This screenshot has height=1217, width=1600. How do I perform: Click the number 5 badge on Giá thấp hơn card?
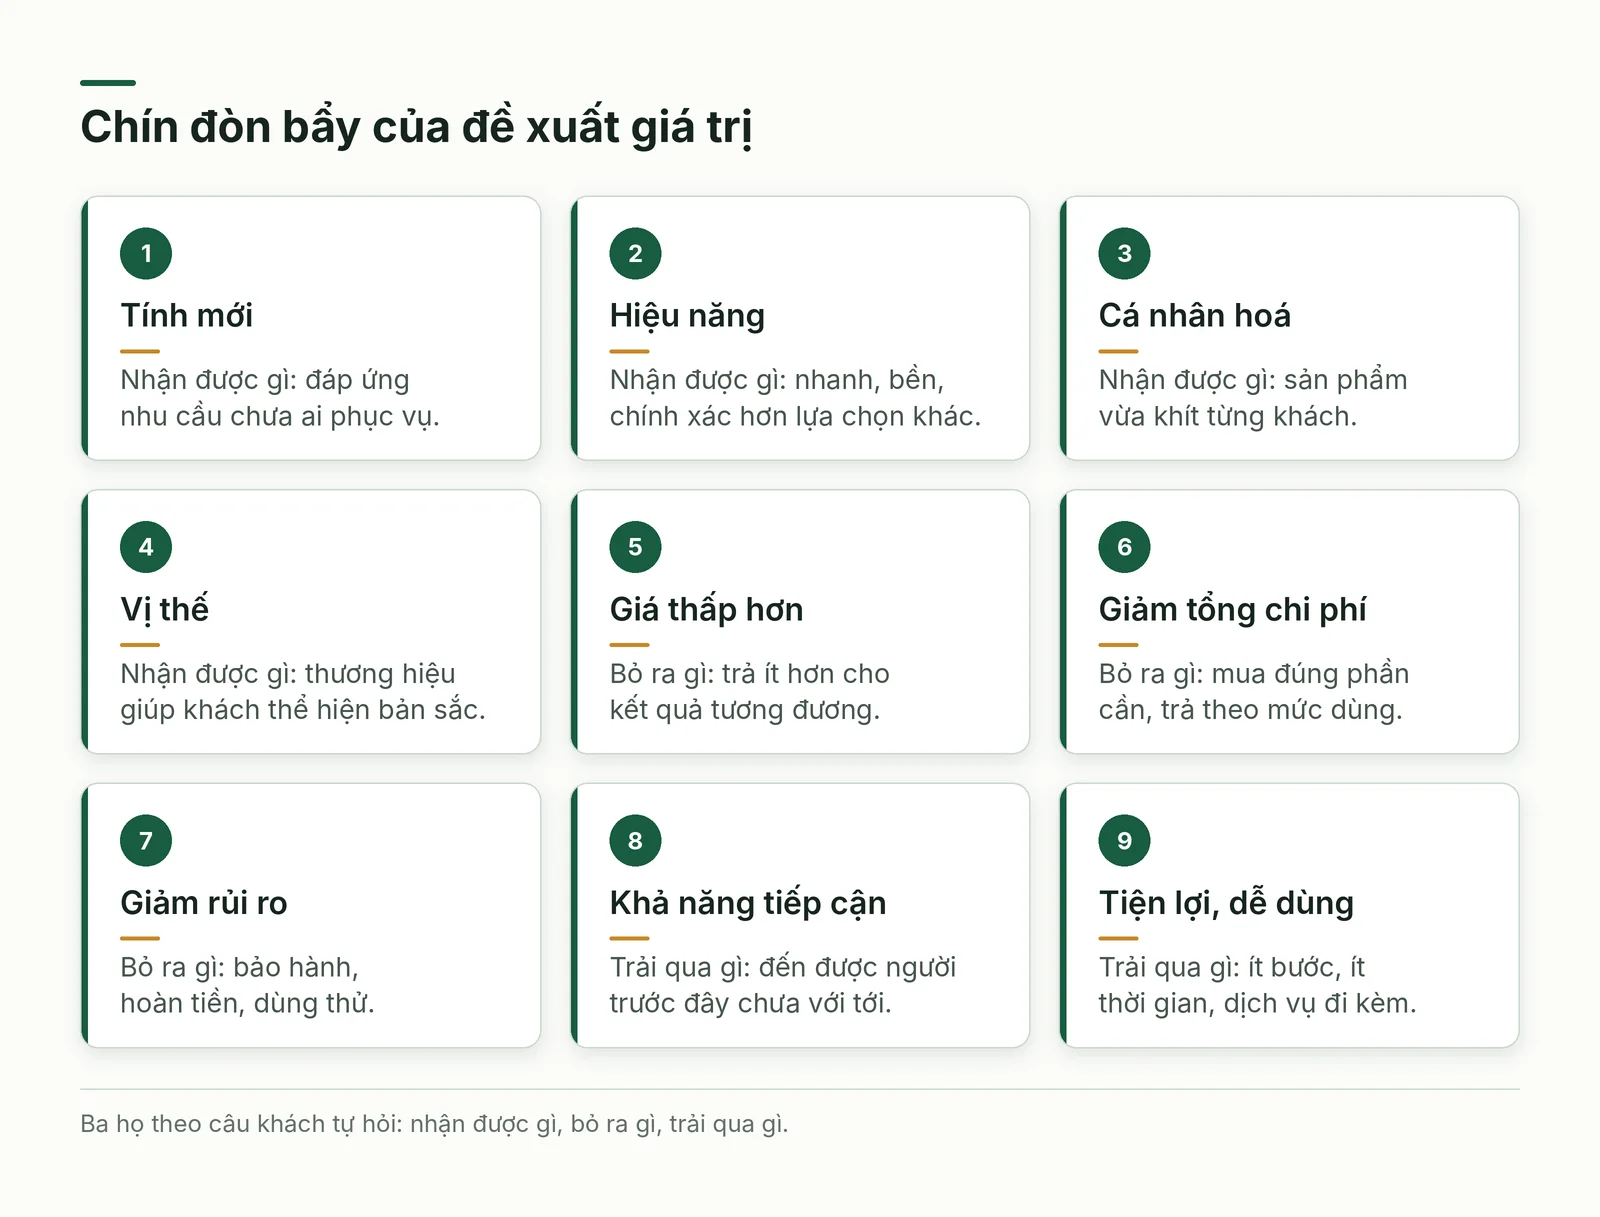click(635, 547)
